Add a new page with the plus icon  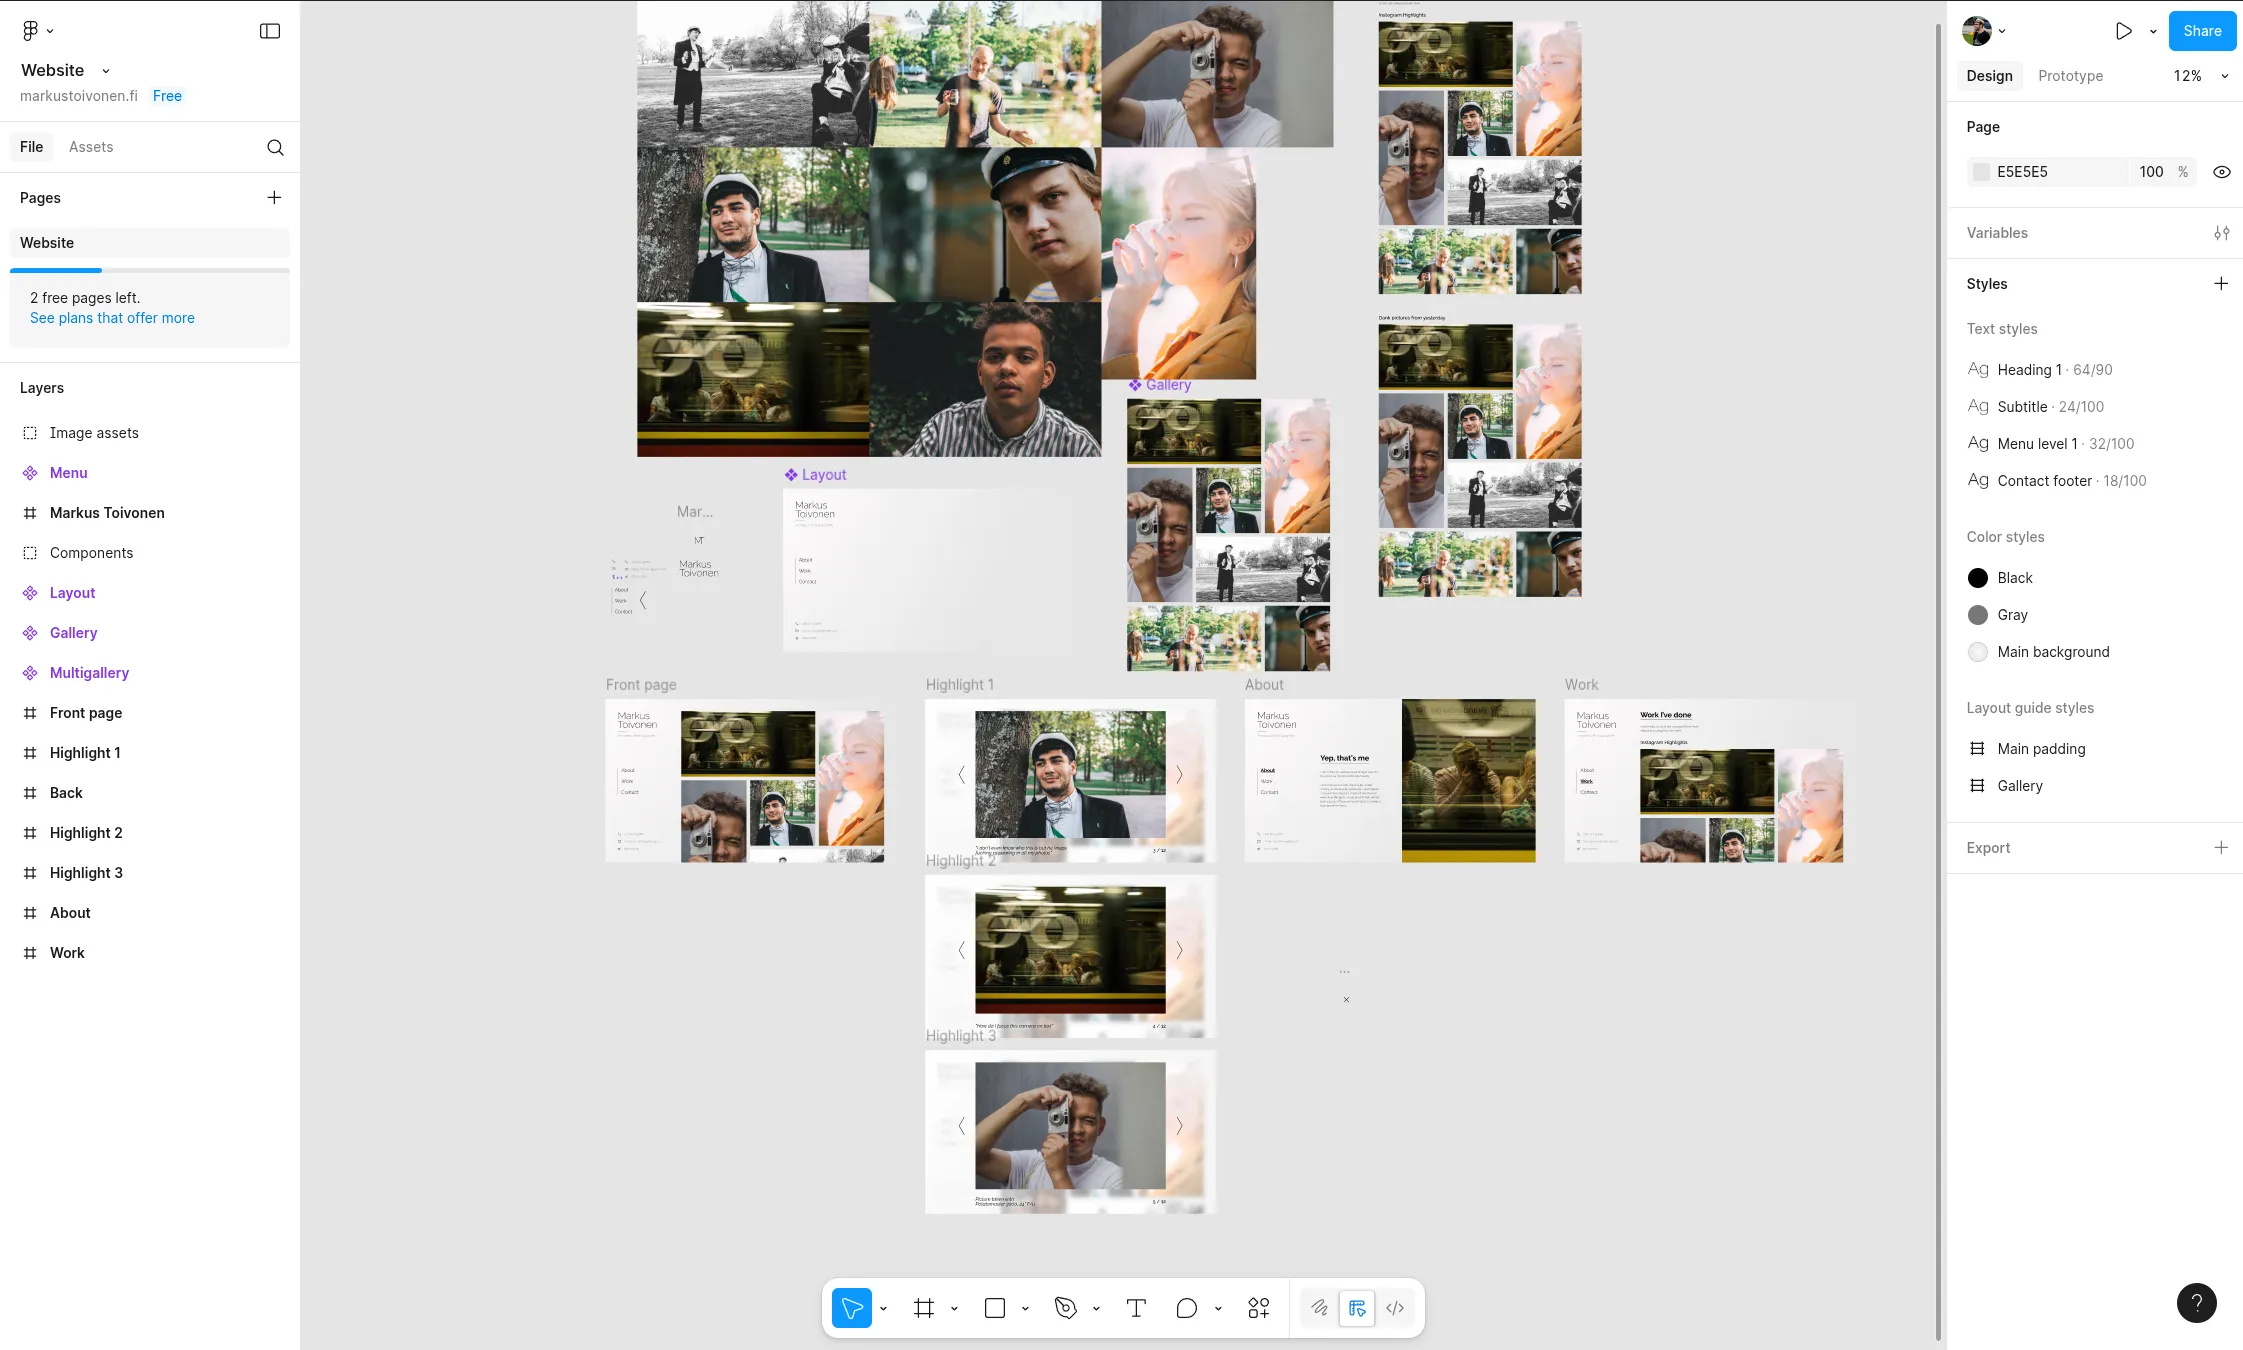point(274,198)
